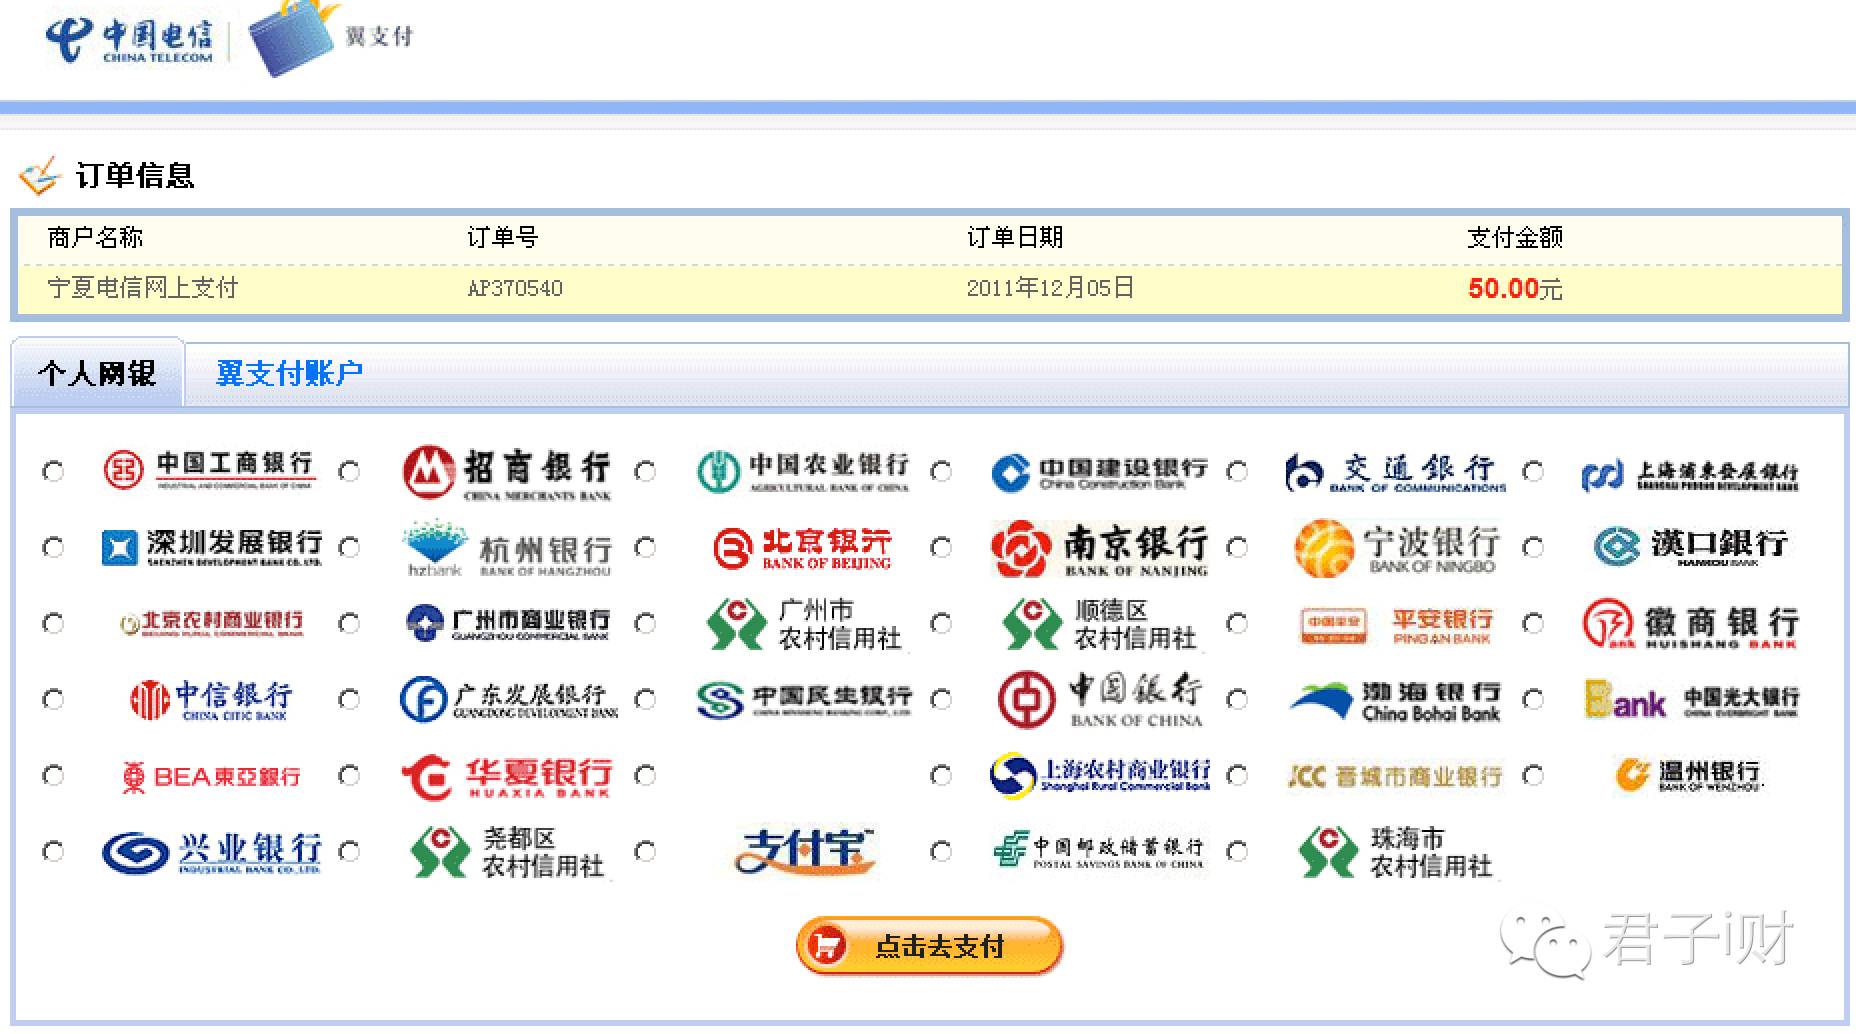Select the 中国邮政储蓄银行 logo
1856x1034 pixels.
1099,851
